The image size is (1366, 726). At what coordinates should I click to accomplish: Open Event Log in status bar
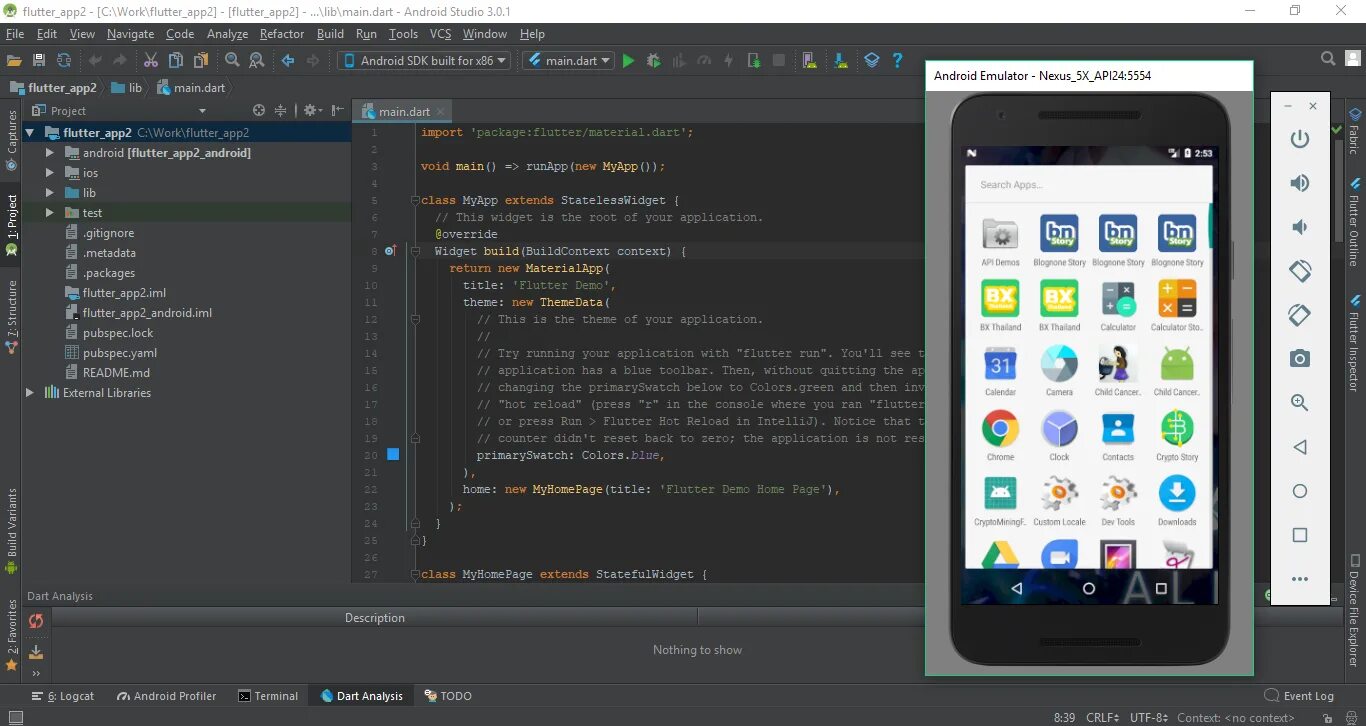1299,696
